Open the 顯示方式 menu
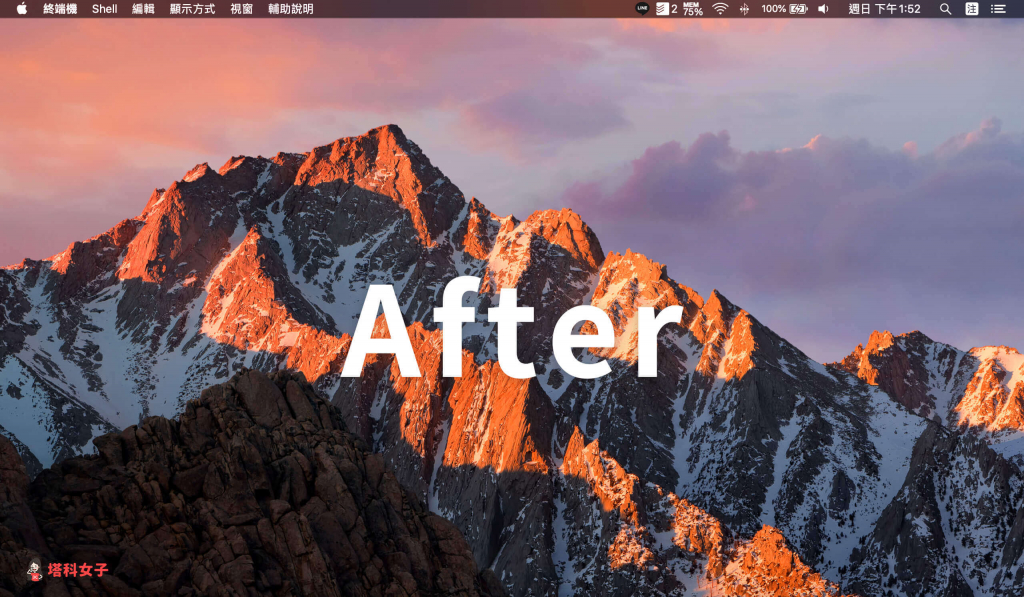1024x597 pixels. 193,8
